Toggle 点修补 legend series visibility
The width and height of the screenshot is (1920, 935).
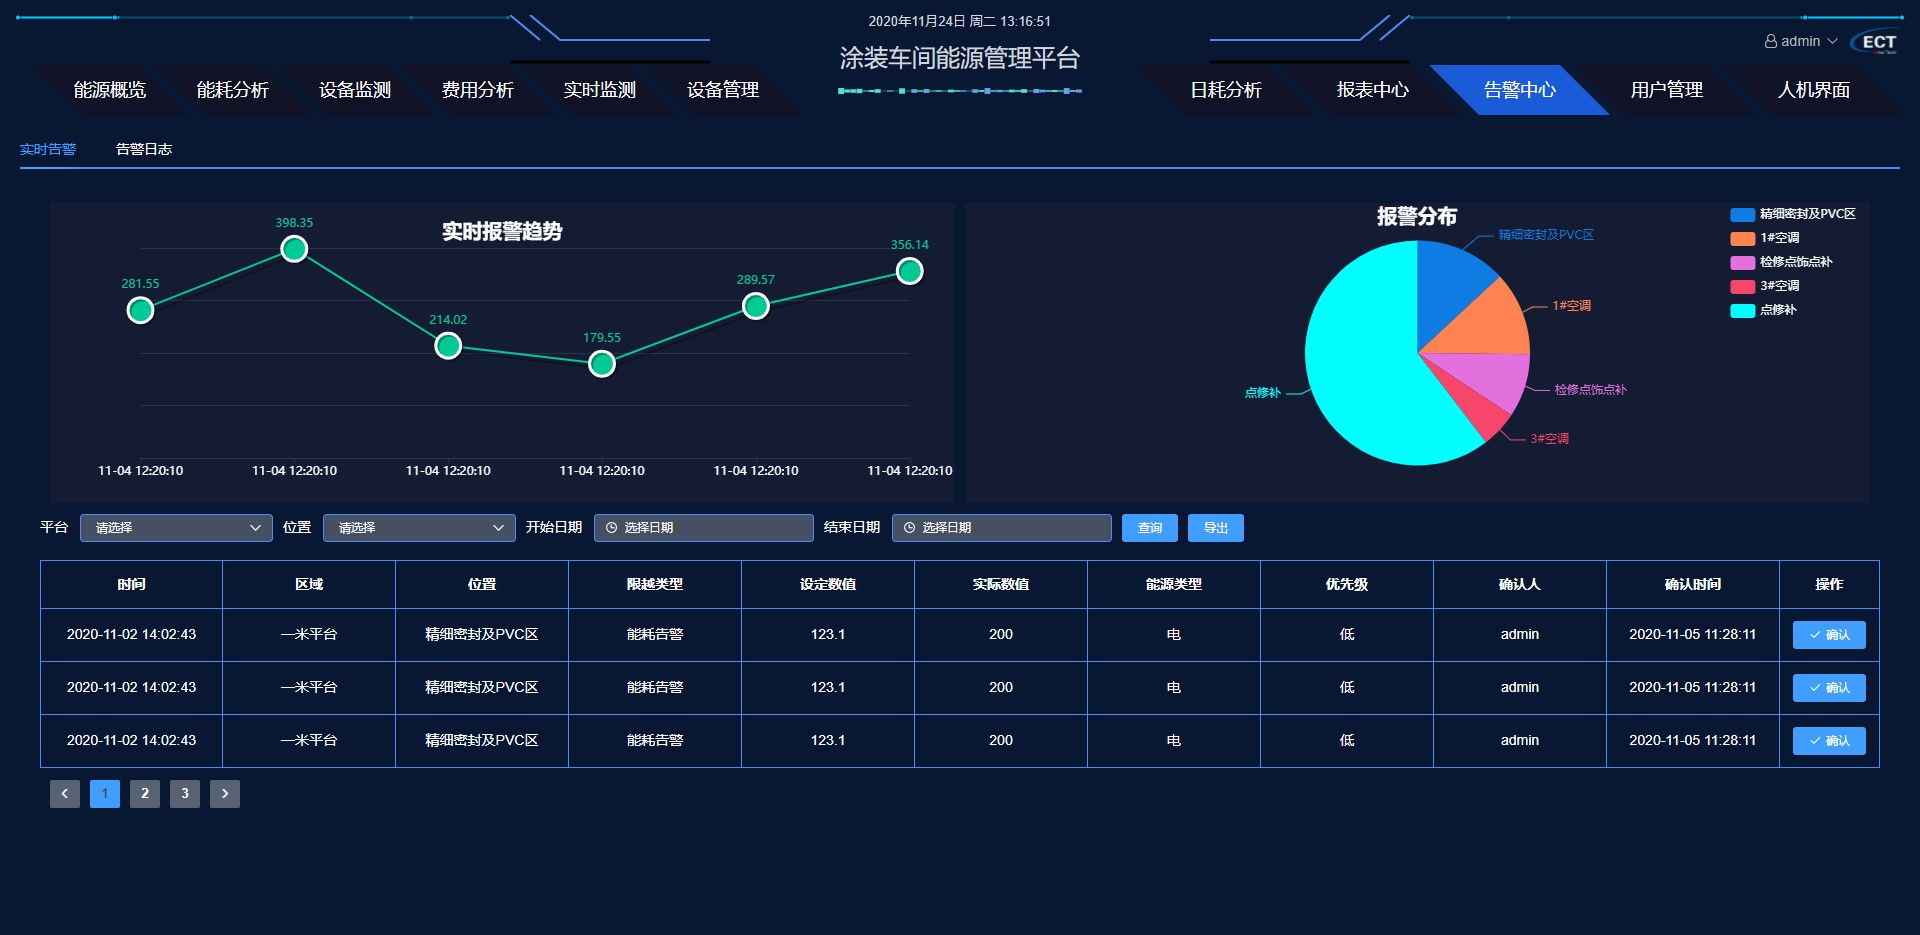(x=1764, y=310)
